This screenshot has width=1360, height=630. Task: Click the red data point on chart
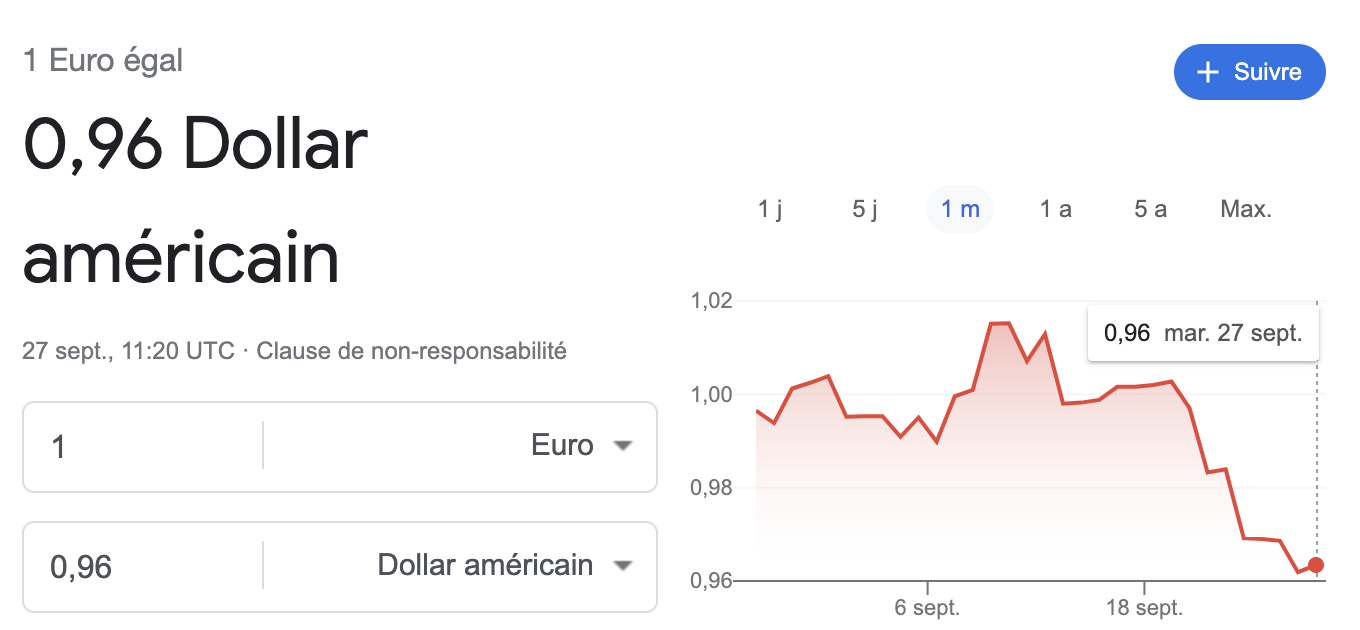click(x=1316, y=566)
